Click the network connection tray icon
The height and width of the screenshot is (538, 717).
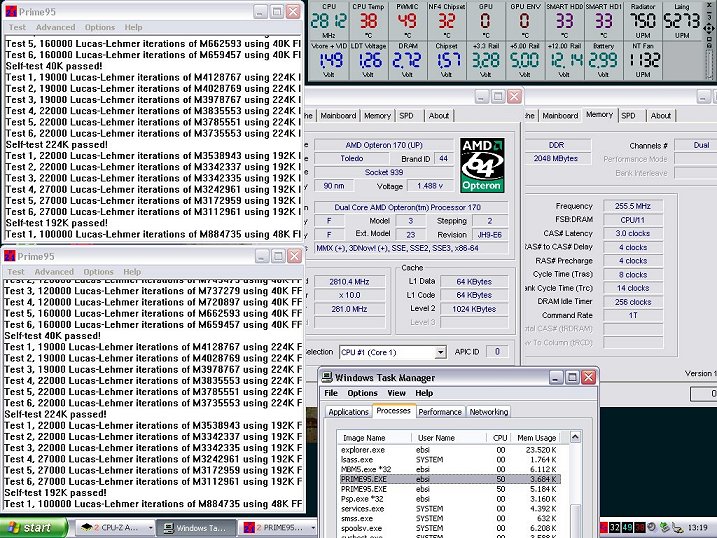[x=677, y=528]
